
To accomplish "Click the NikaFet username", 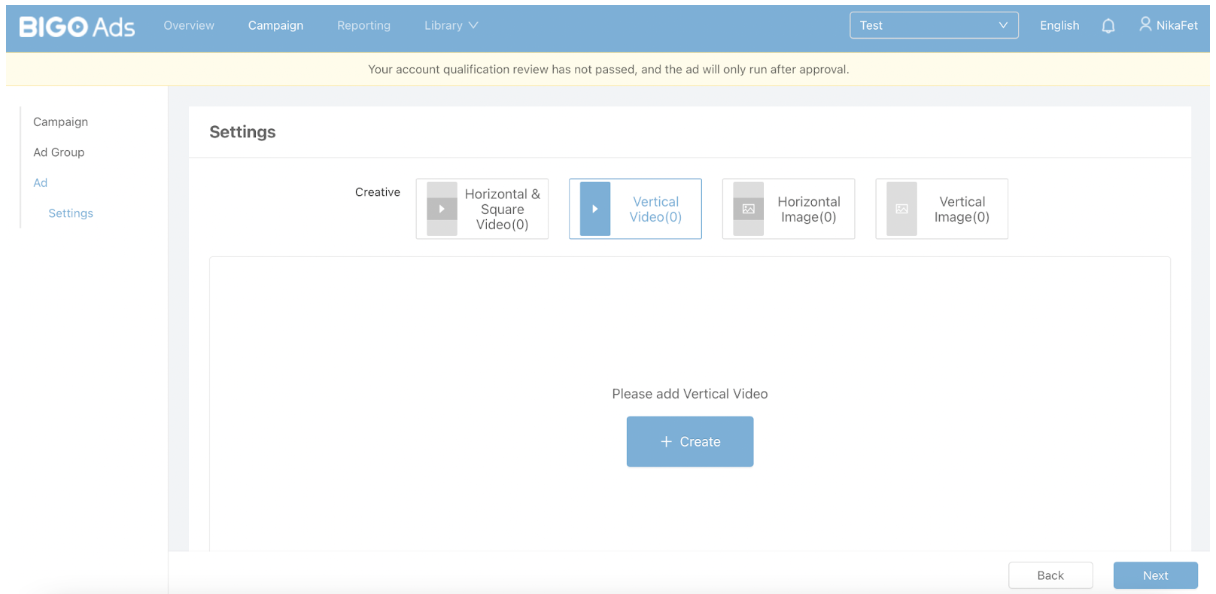I will tap(1178, 26).
